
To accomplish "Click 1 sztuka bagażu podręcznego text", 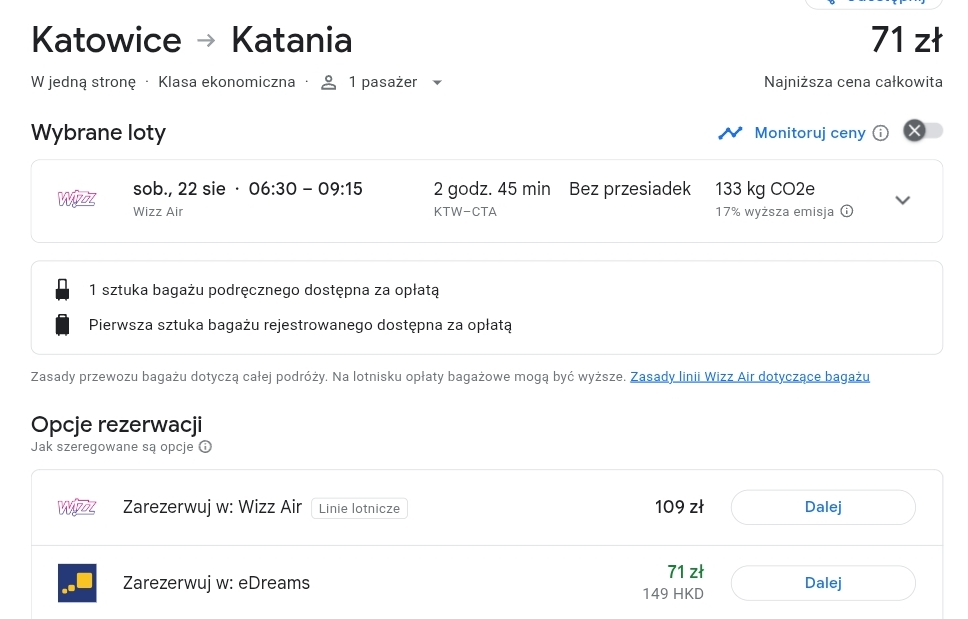I will (264, 290).
